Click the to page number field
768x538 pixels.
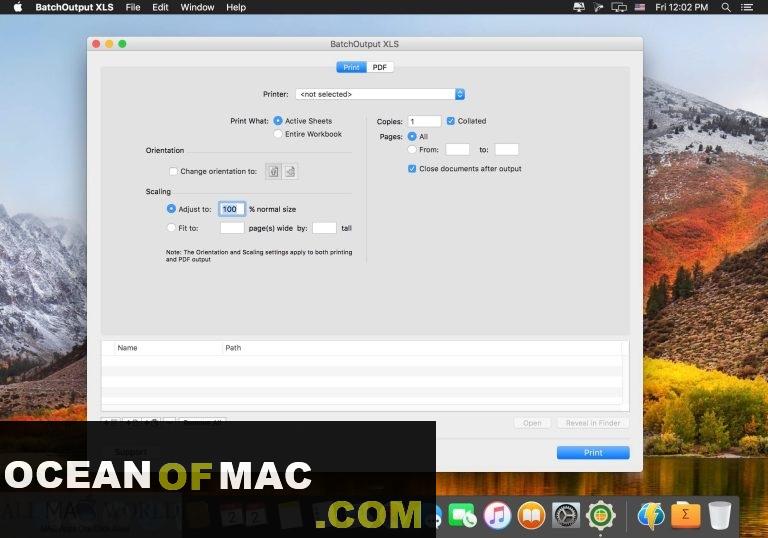pos(506,149)
